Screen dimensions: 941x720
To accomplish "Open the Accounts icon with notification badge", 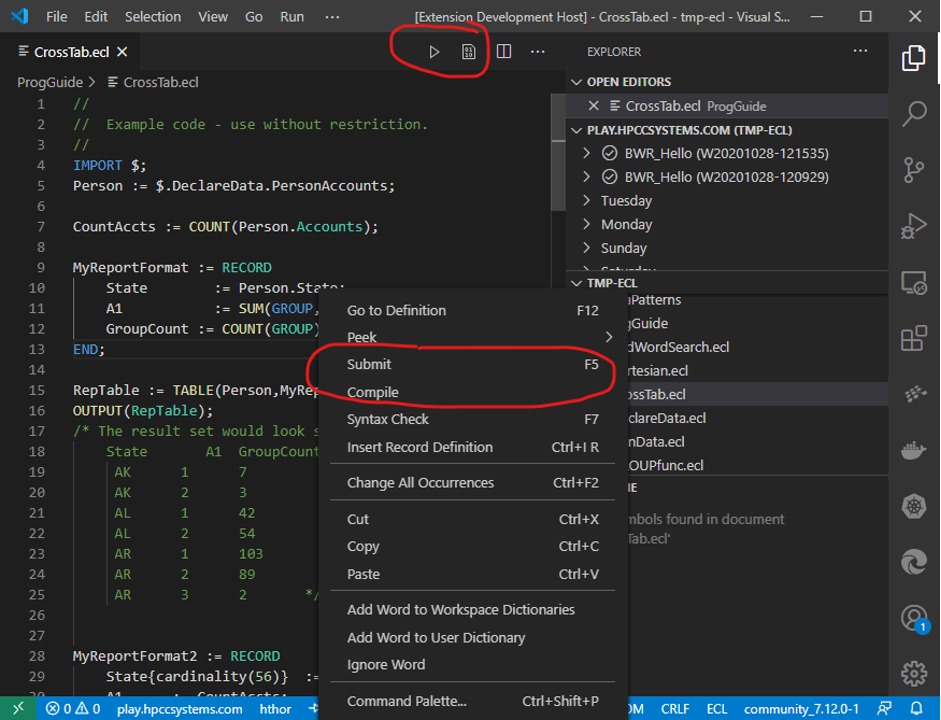I will pos(913,617).
